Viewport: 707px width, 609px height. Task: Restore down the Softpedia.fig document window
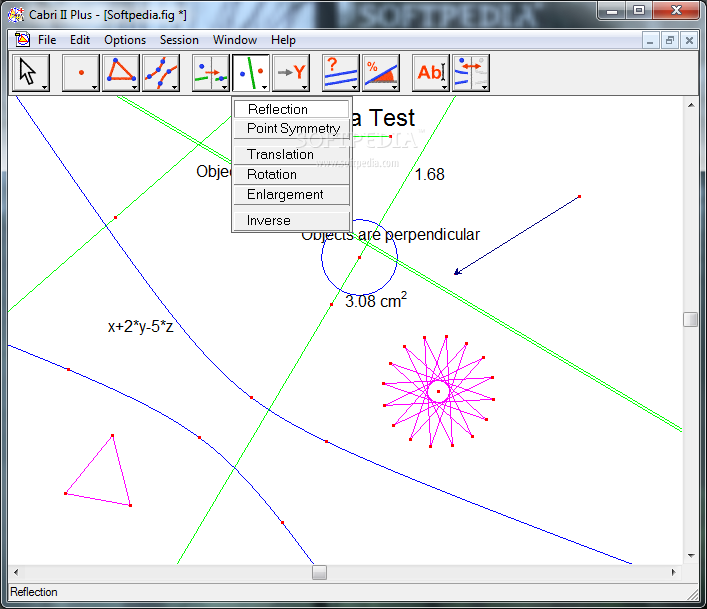coord(670,41)
